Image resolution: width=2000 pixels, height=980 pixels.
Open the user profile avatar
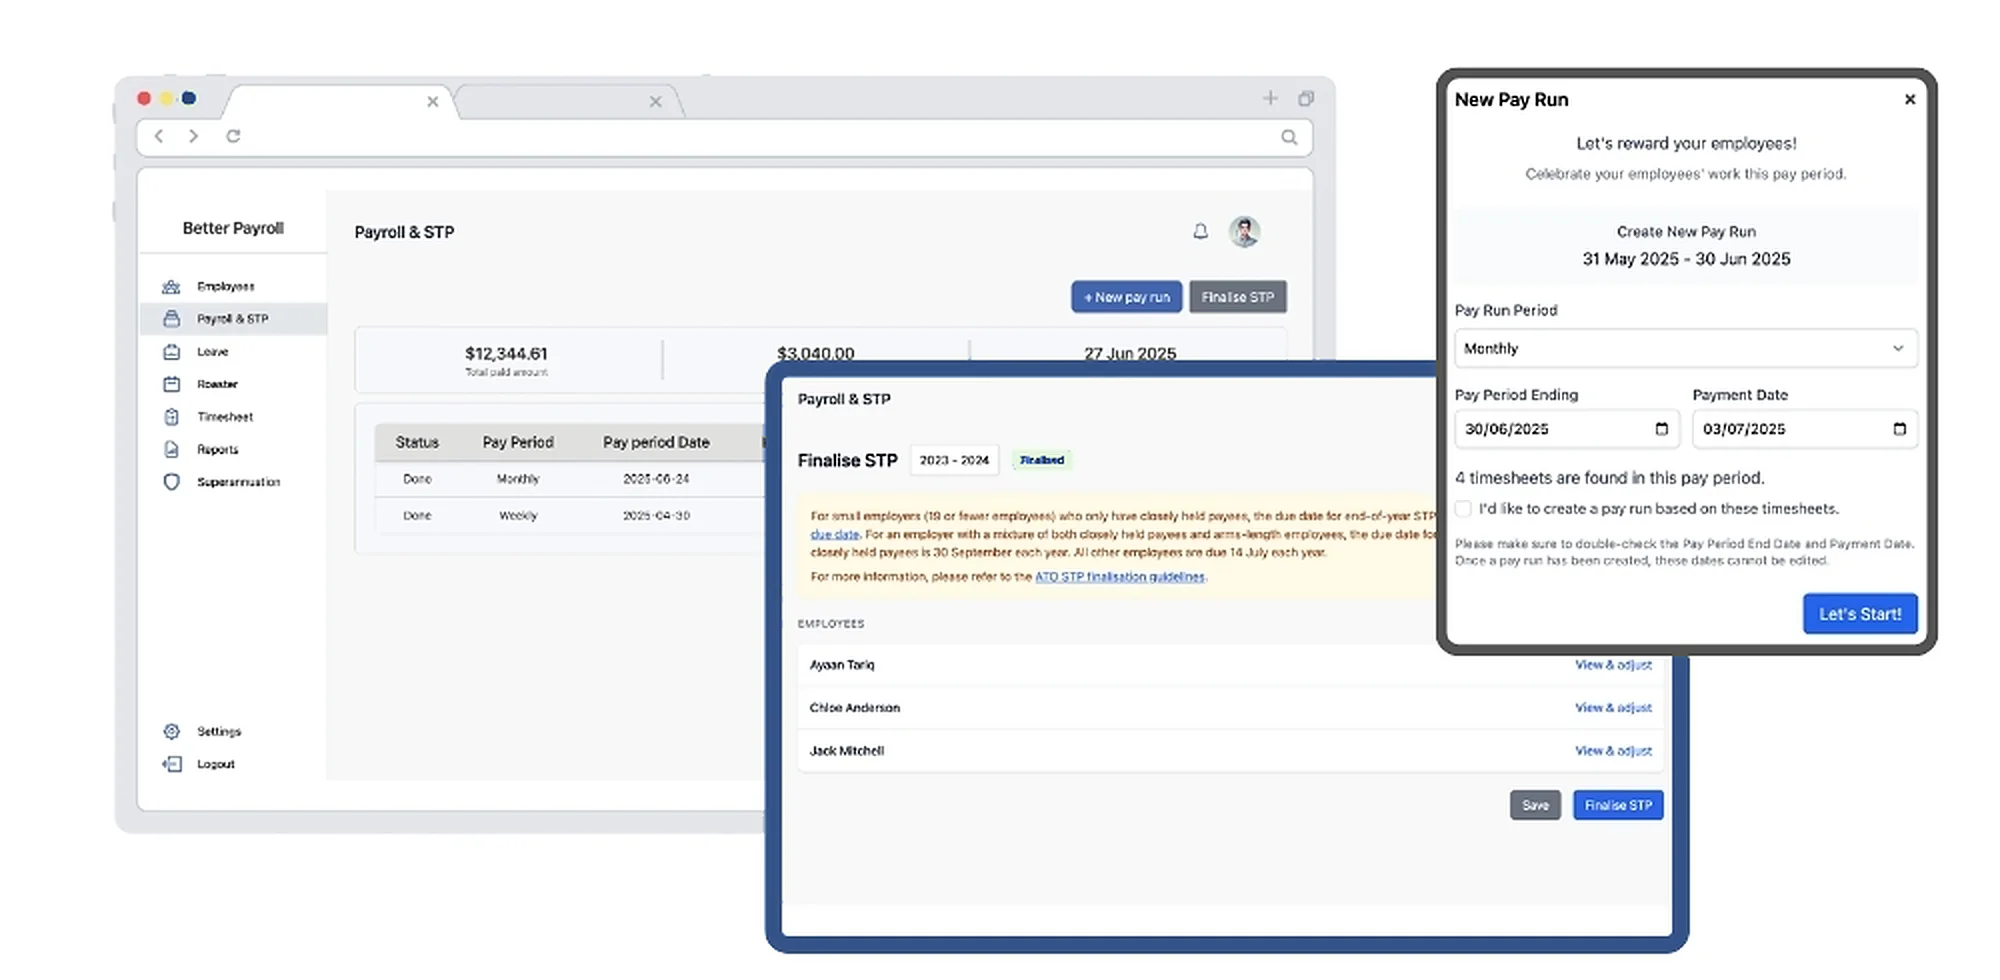(1244, 232)
